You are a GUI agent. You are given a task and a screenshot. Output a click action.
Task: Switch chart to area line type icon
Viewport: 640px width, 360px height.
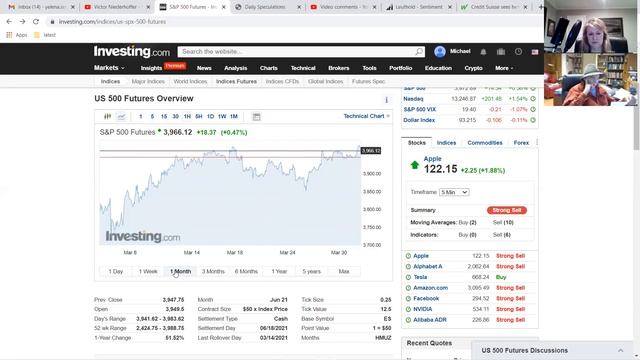click(122, 117)
